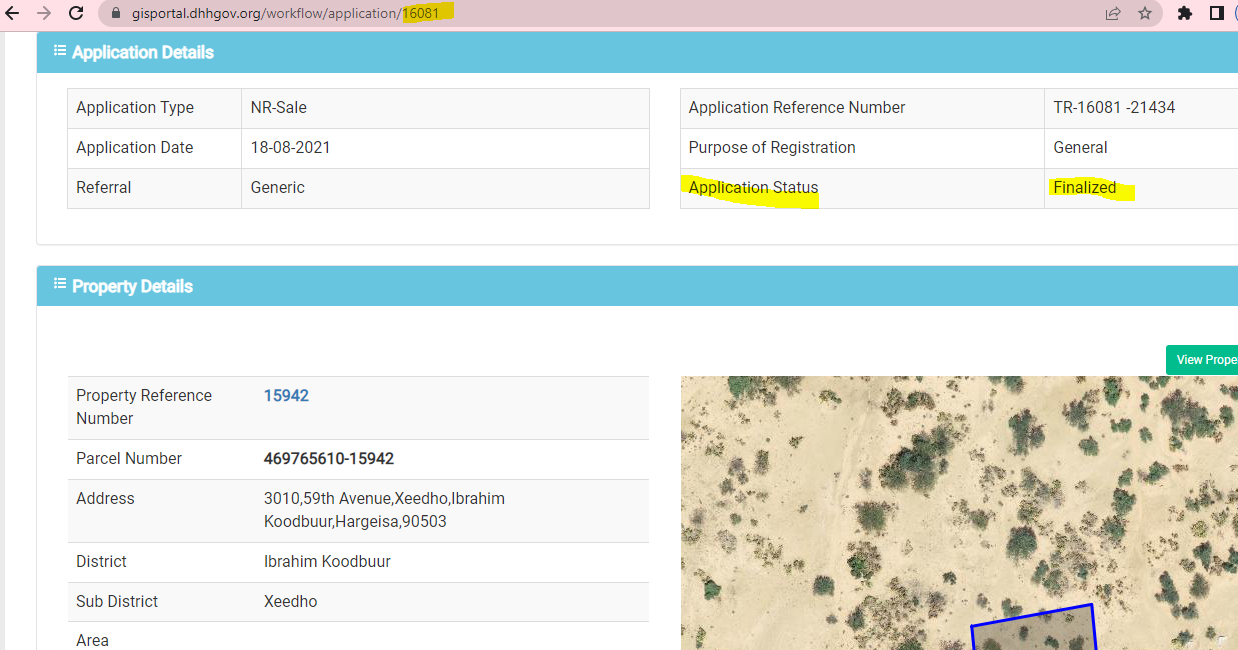Screen dimensions: 1238x650
Task: Select the NR-Sale application type value
Action: (x=278, y=108)
